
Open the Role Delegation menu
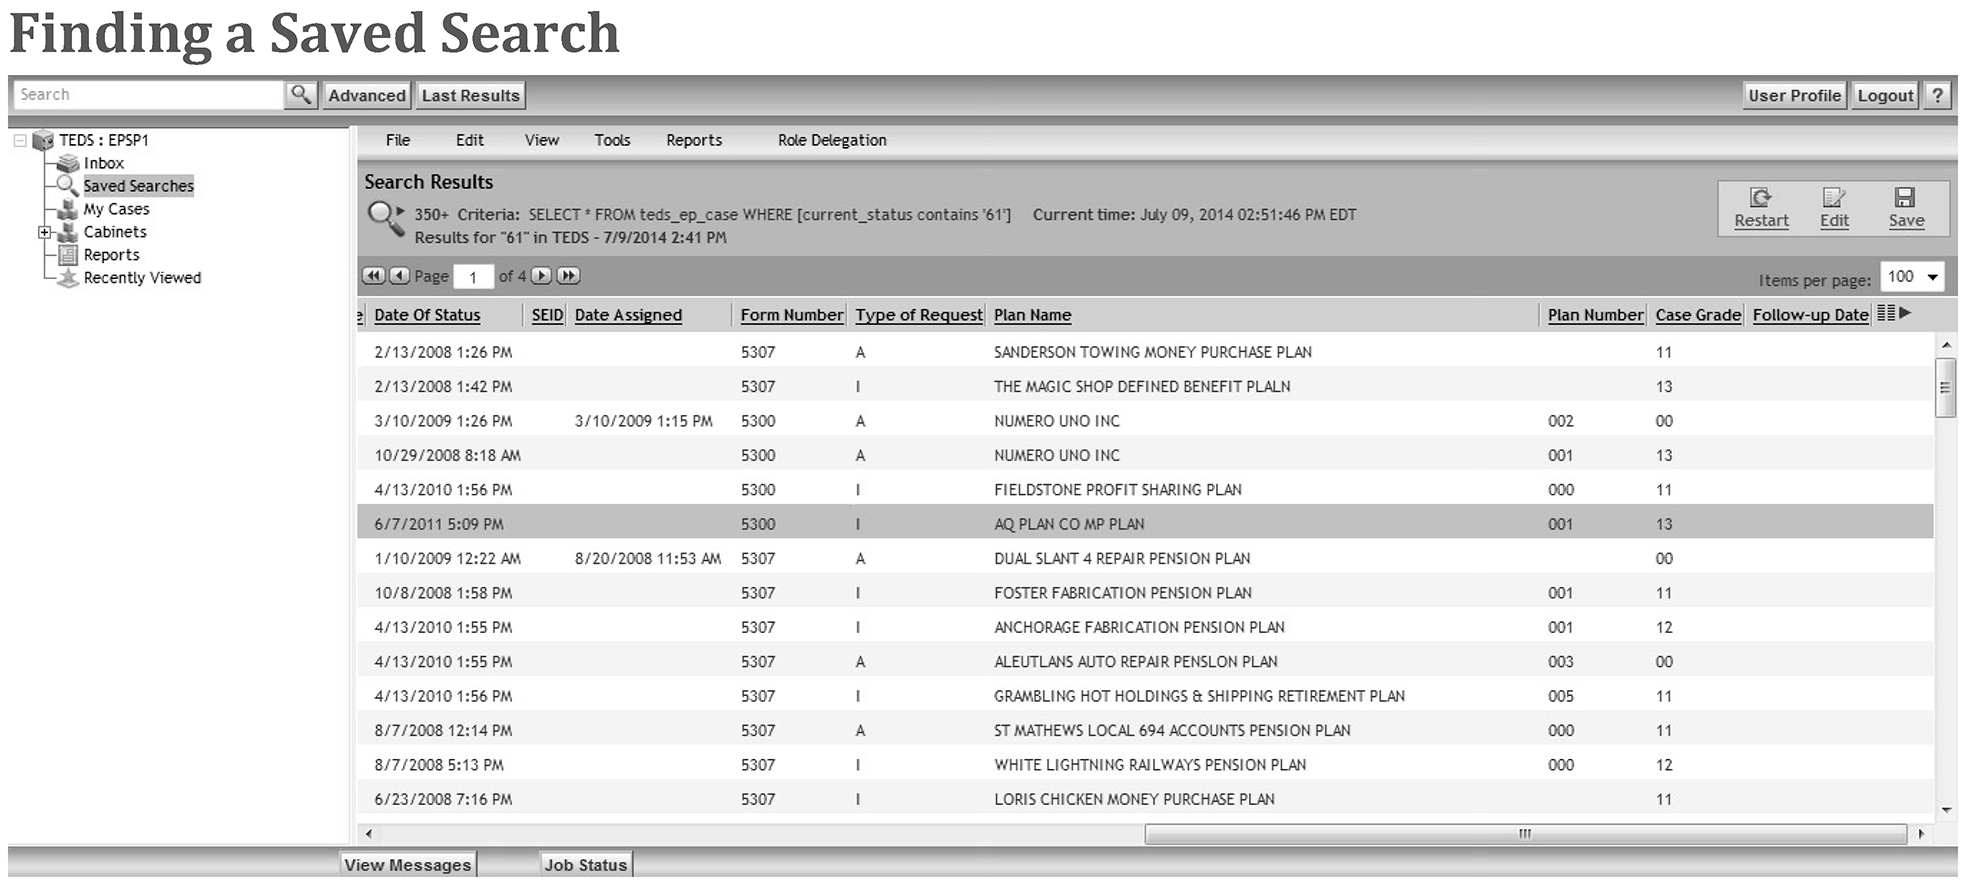(832, 140)
